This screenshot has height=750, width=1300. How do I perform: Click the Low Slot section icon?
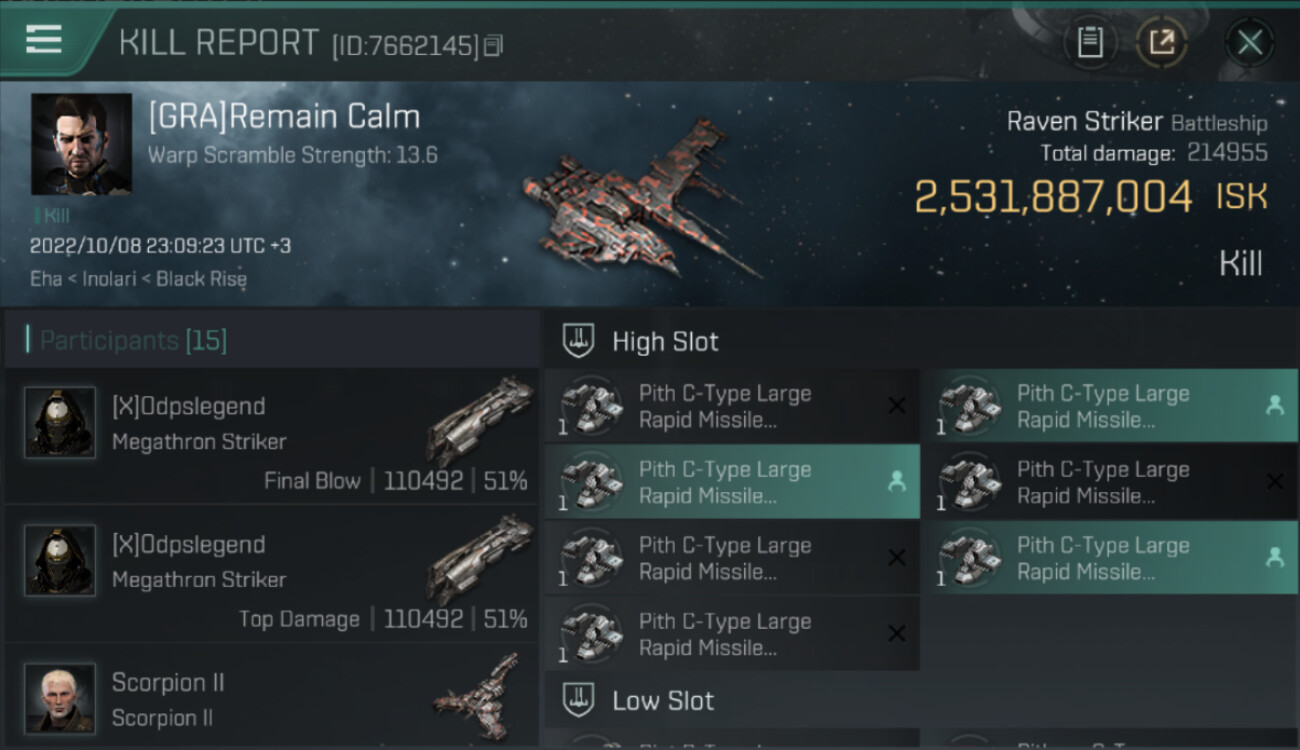(579, 700)
